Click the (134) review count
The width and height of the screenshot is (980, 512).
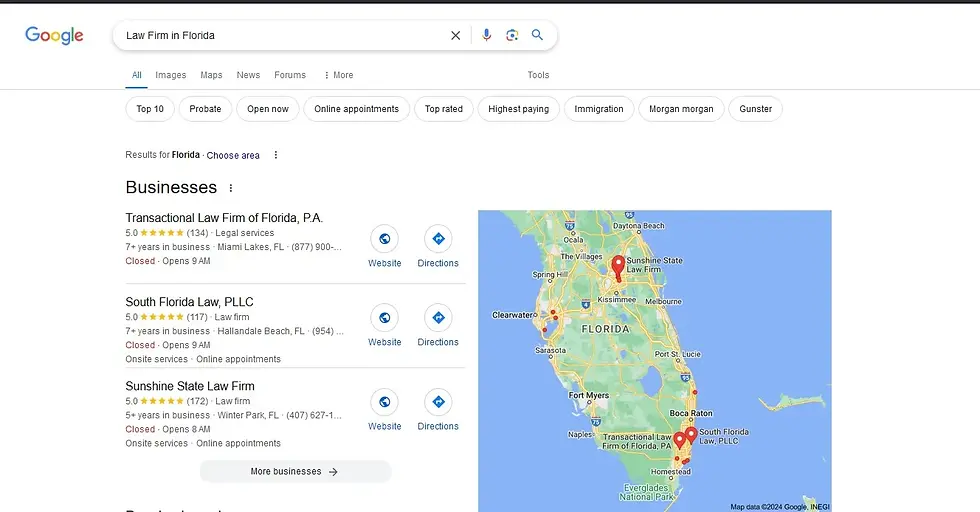[x=198, y=233]
